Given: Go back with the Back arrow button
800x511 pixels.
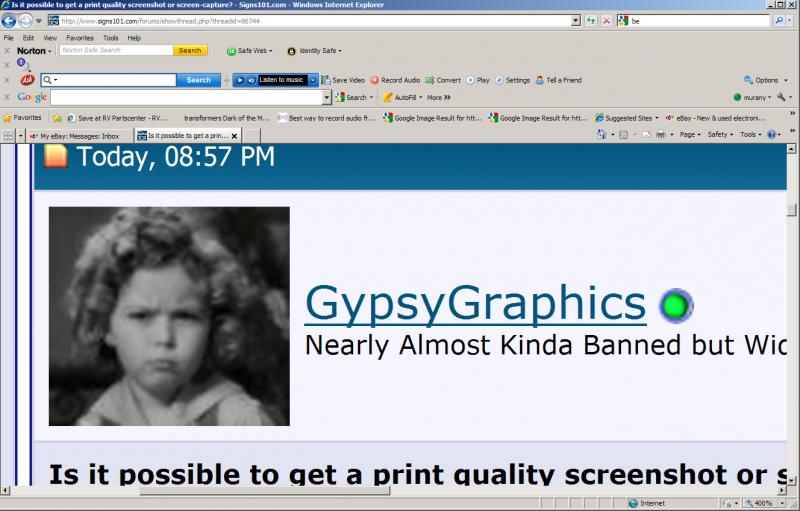Looking at the screenshot, I should [9, 21].
